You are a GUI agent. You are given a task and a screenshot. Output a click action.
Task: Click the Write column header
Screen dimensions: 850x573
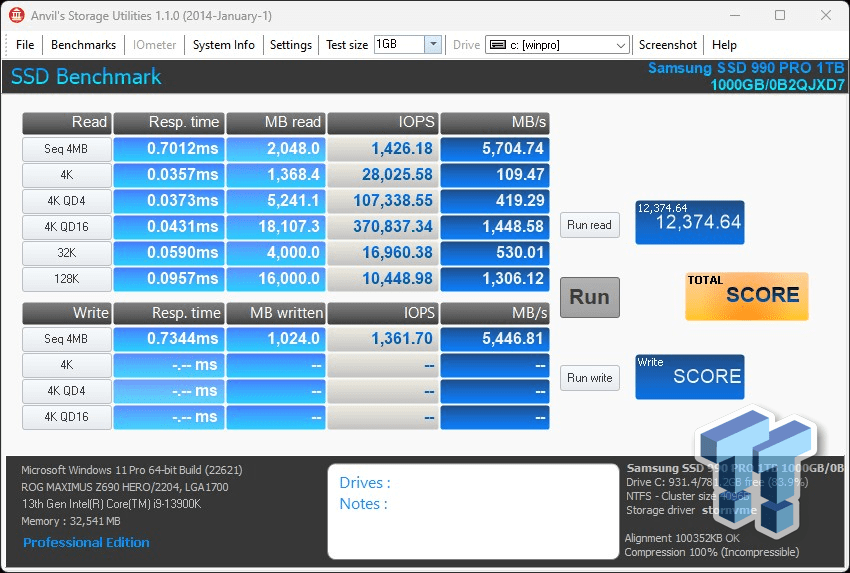[67, 313]
